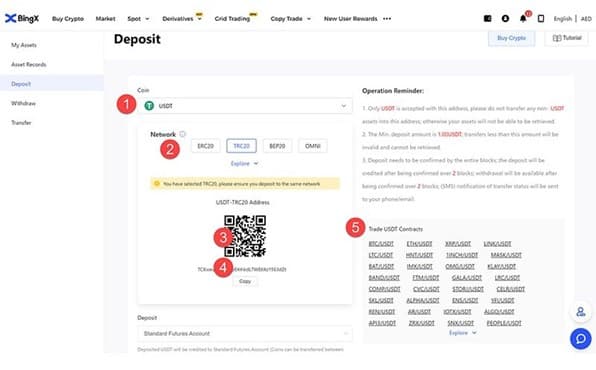
Task: Open PEOPLE/USDT contract link
Action: tap(504, 323)
